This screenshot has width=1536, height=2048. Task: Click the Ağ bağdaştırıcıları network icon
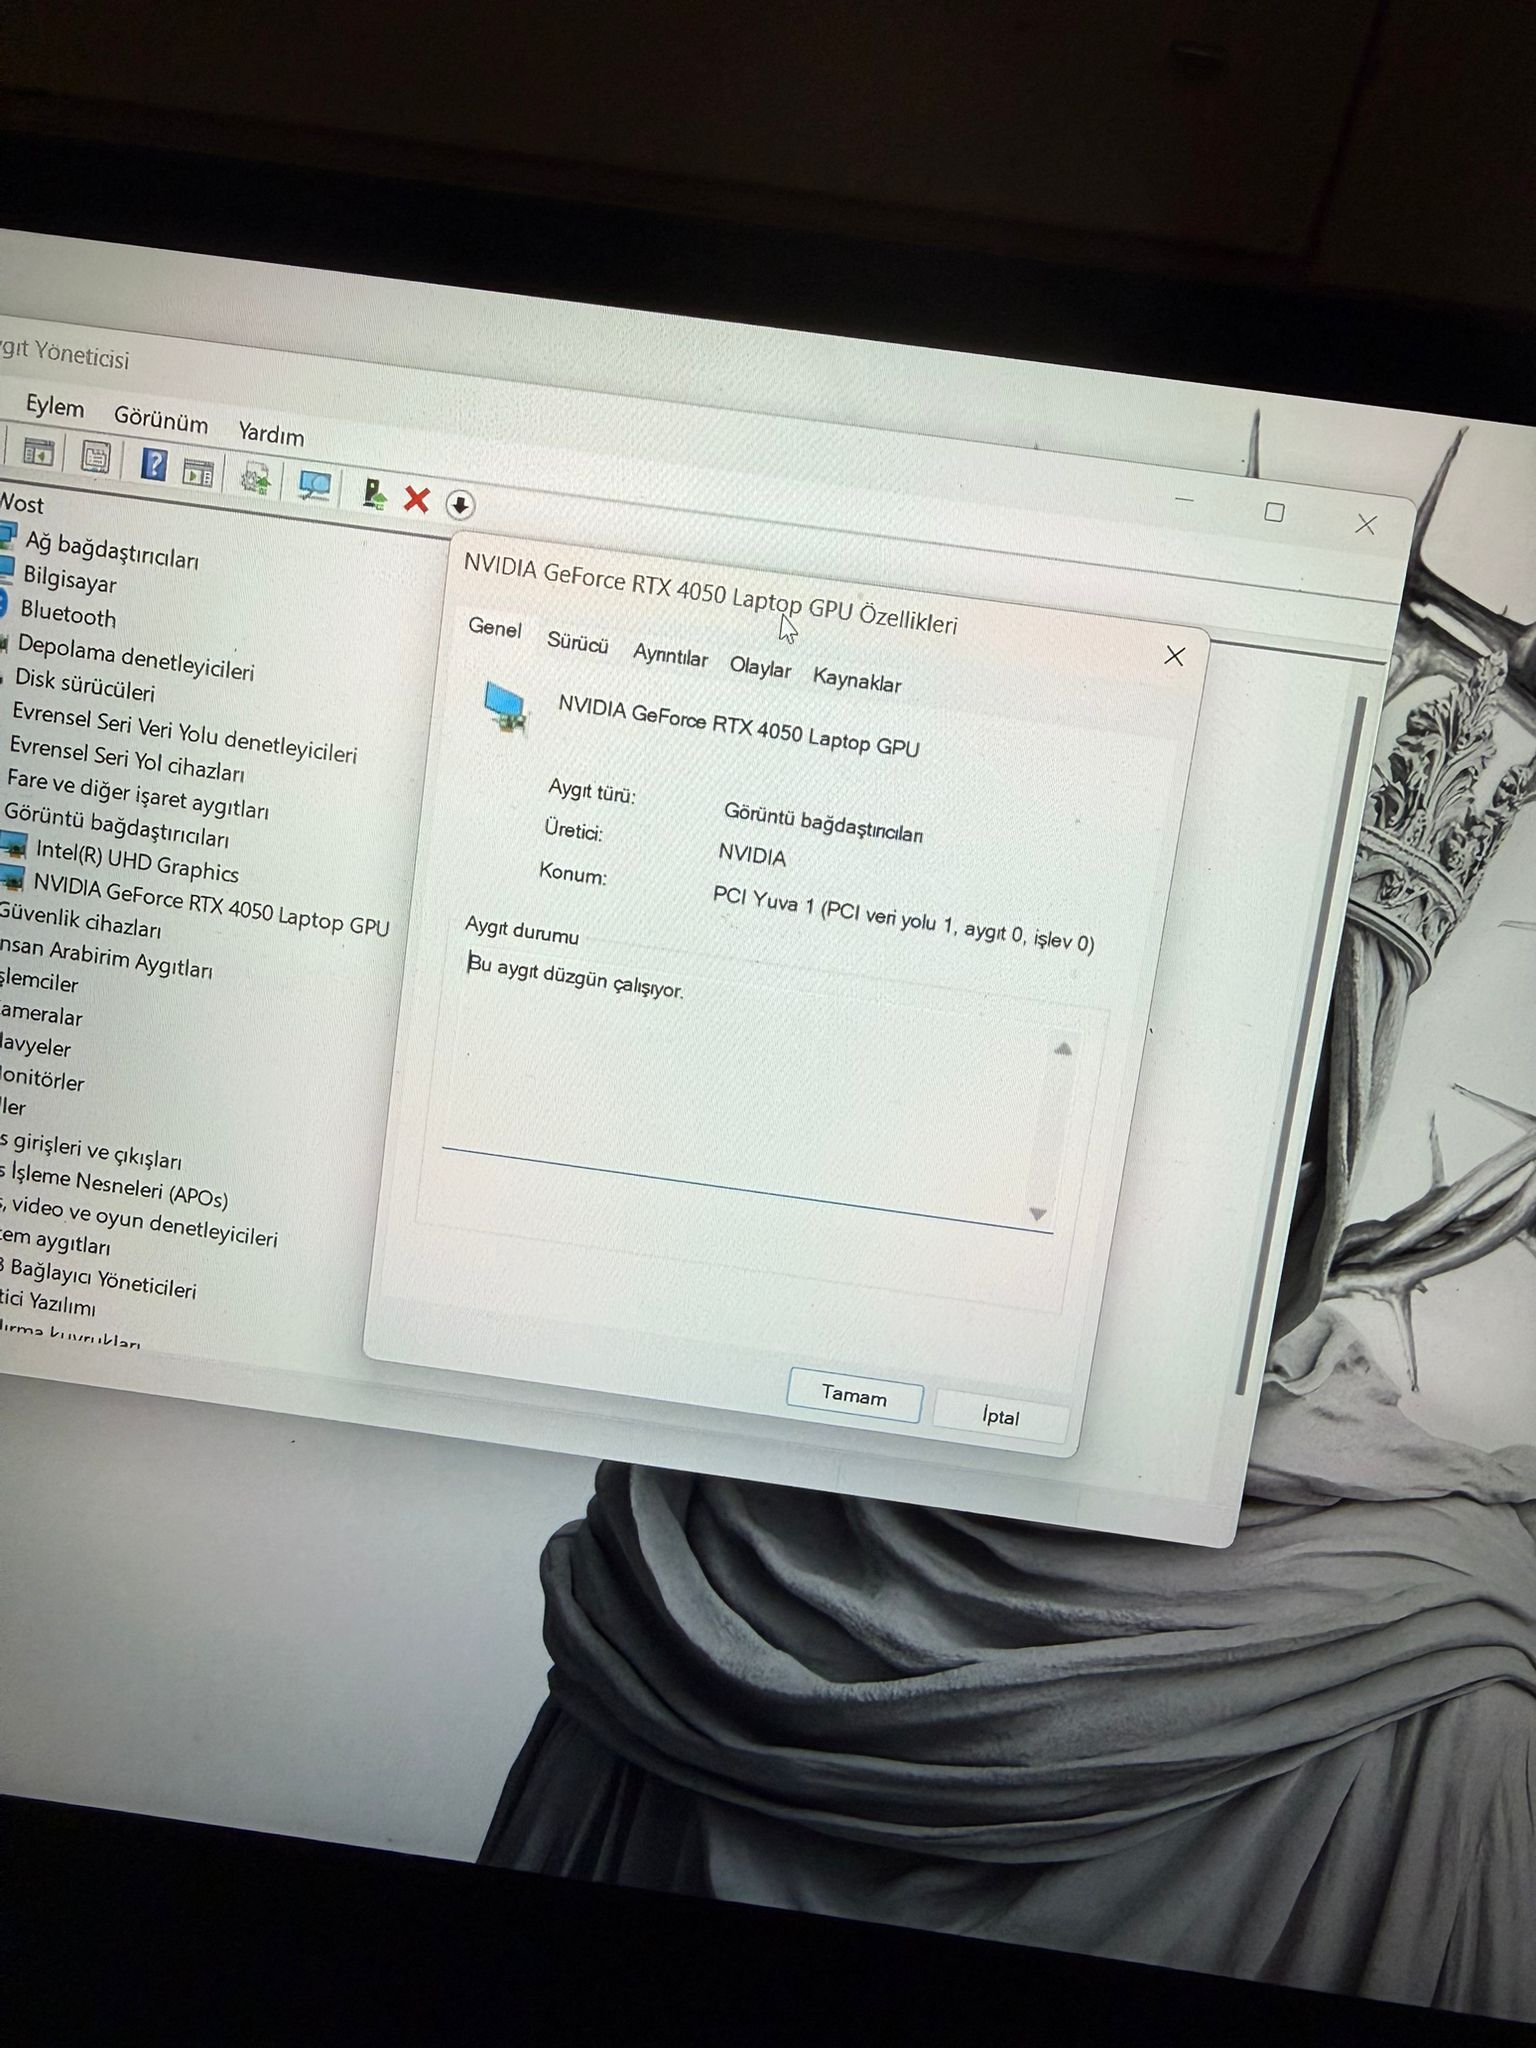(7, 537)
